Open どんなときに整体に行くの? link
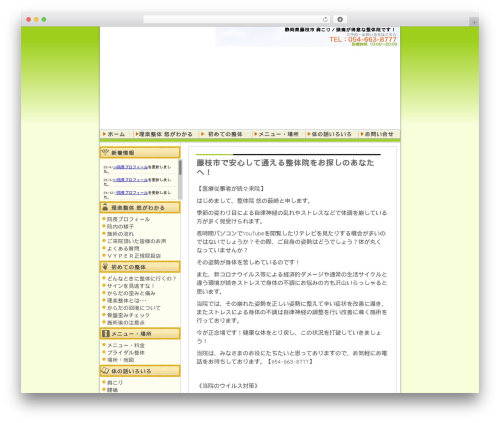Screen dimensions: 500x423 tap(142, 278)
